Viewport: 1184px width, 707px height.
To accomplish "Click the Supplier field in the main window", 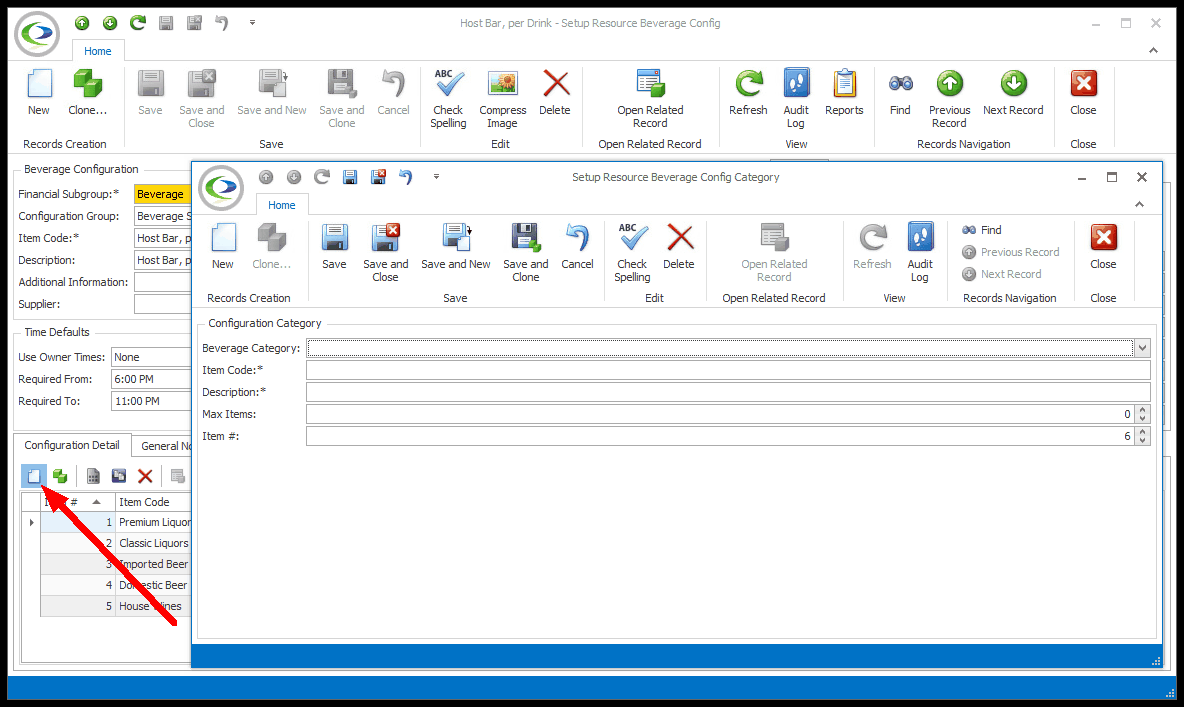I will click(x=162, y=304).
